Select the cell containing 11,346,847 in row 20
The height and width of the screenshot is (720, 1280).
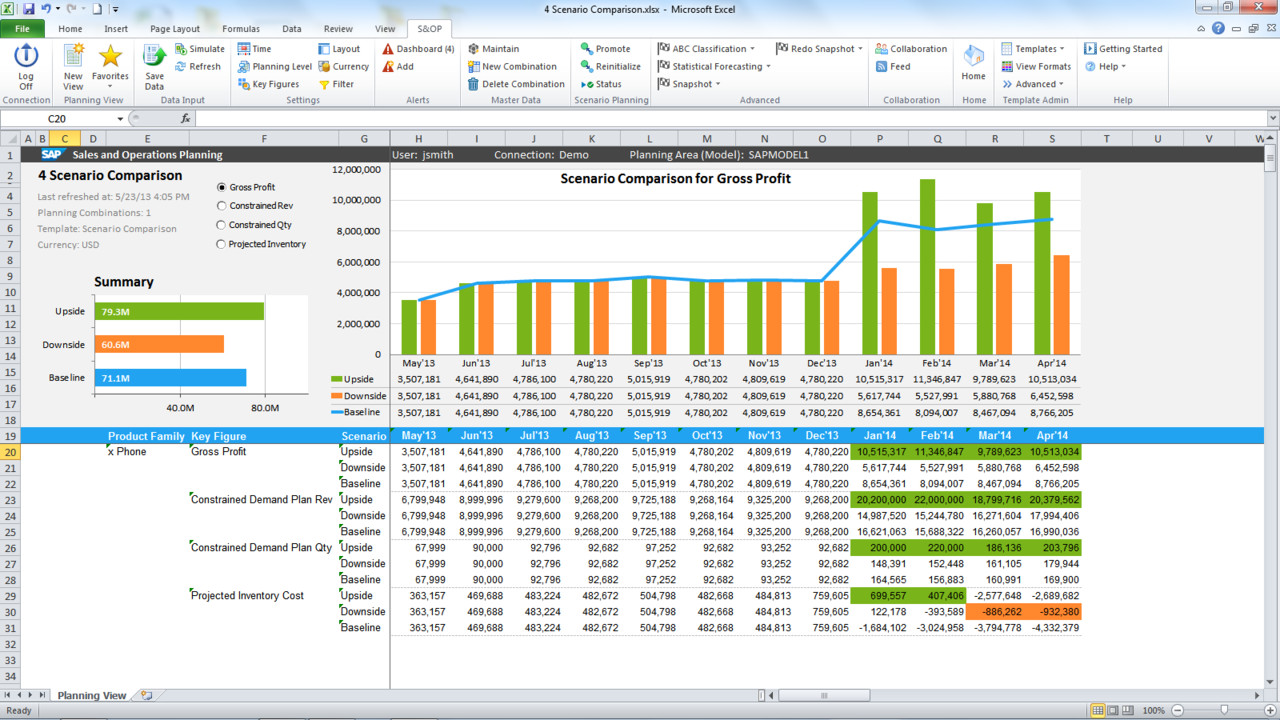pyautogui.click(x=938, y=452)
